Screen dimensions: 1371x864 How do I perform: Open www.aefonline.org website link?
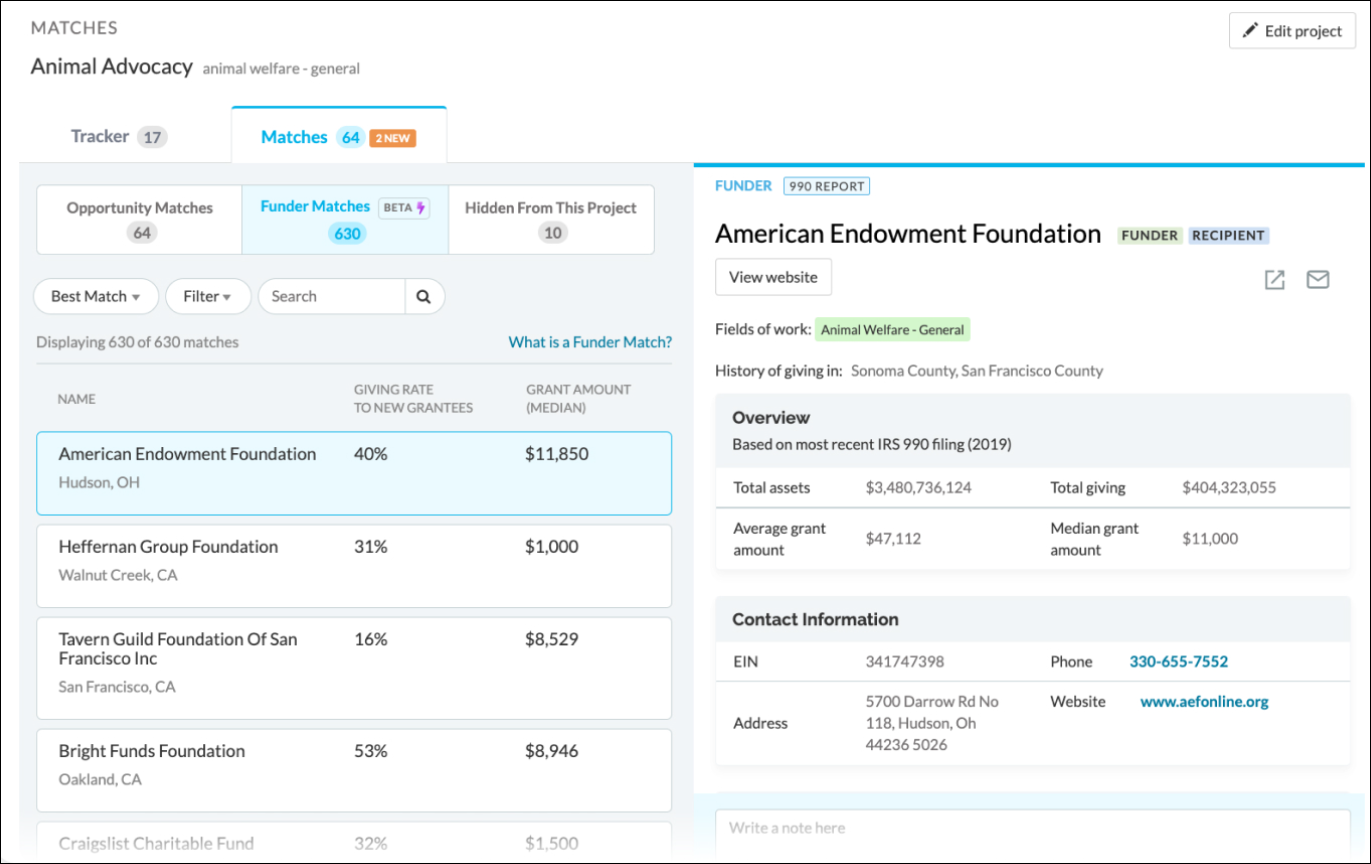tap(1204, 701)
